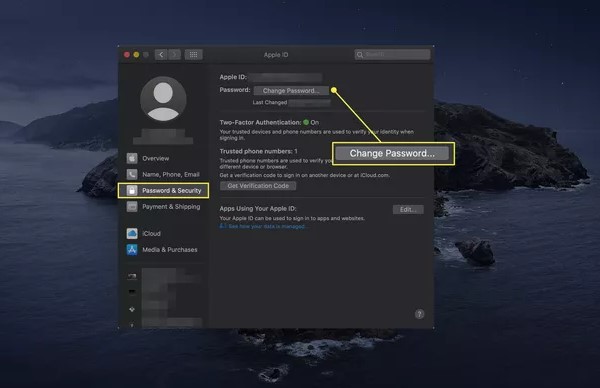Click the third device icon in sidebar list
The height and width of the screenshot is (388, 600).
pyautogui.click(x=132, y=309)
